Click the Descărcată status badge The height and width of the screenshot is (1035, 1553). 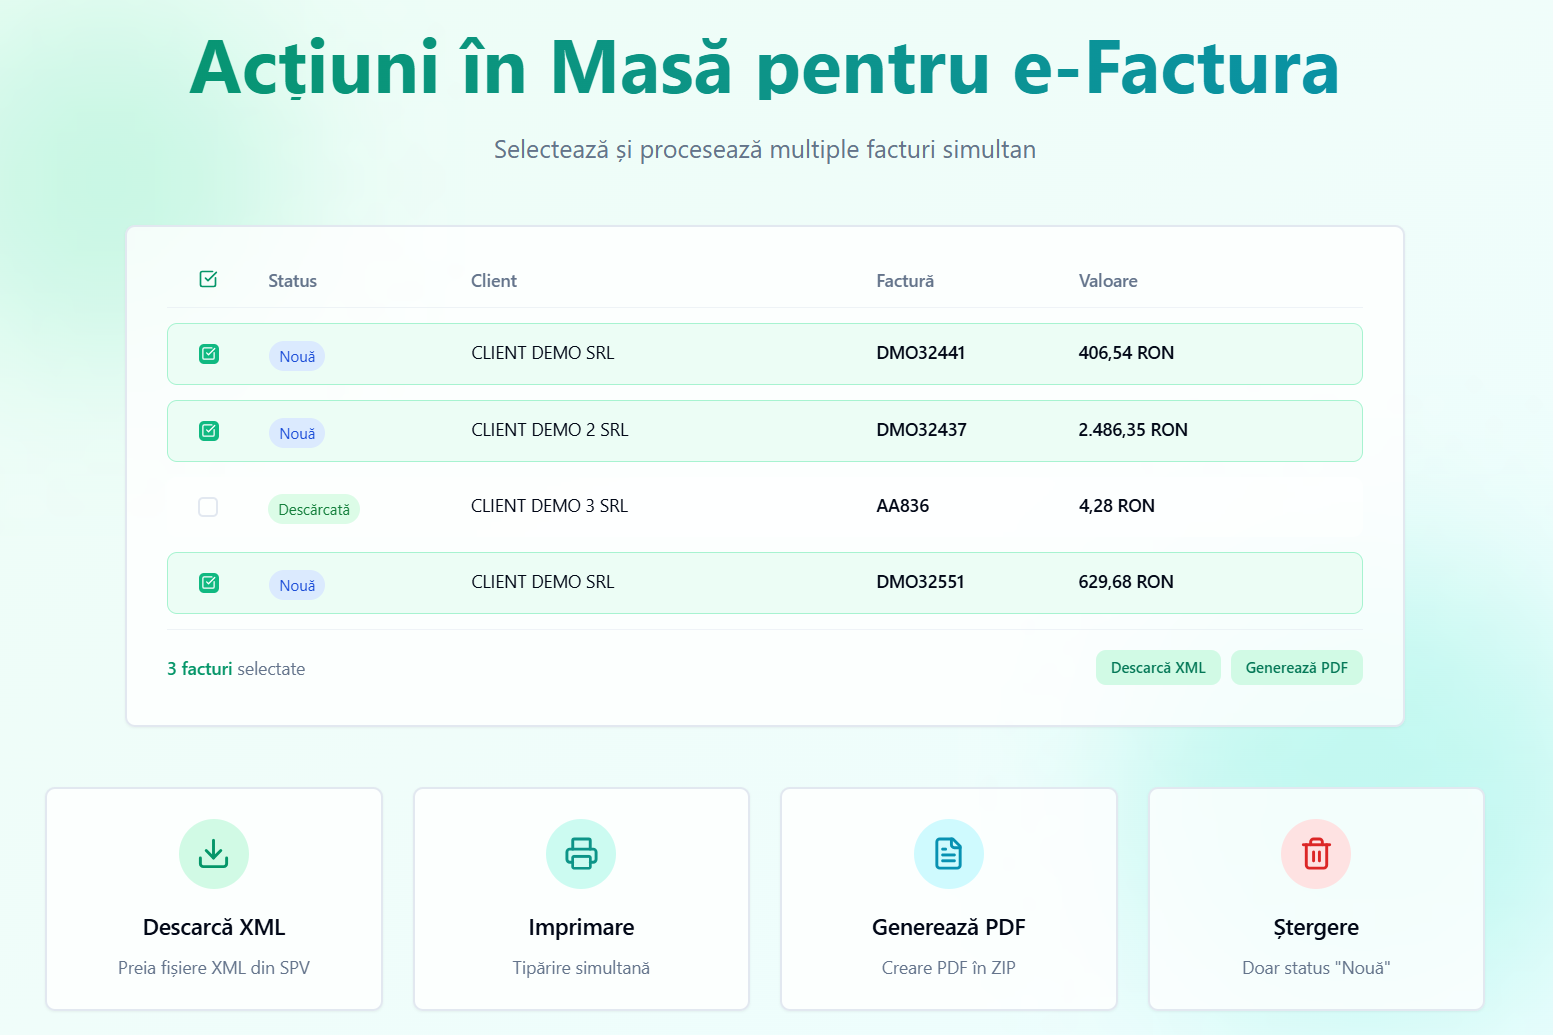click(314, 510)
